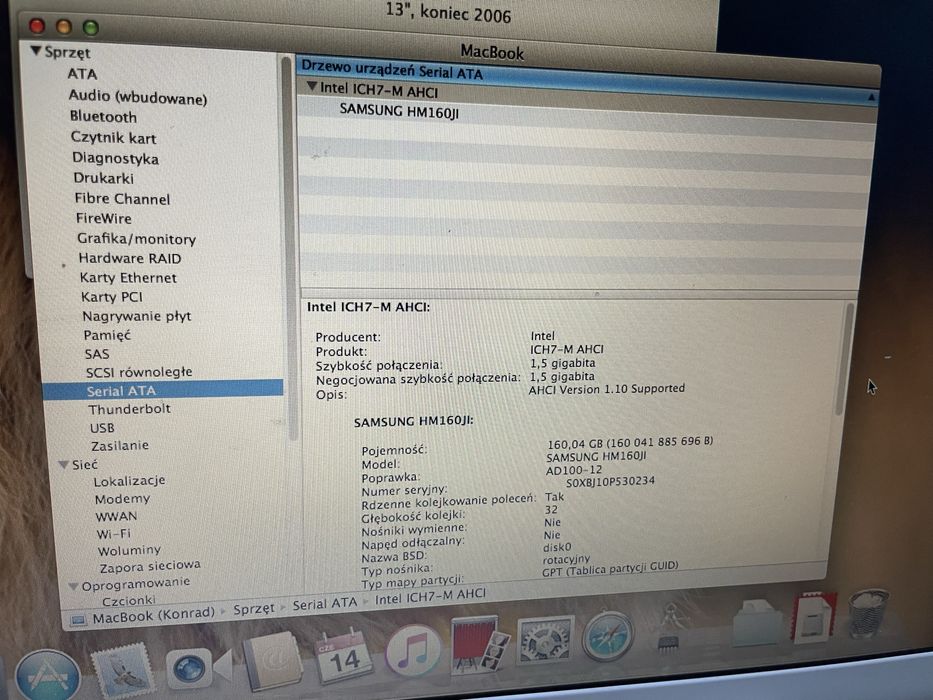Open Diagnostyka in the sidebar
This screenshot has height=700, width=933.
coord(115,158)
